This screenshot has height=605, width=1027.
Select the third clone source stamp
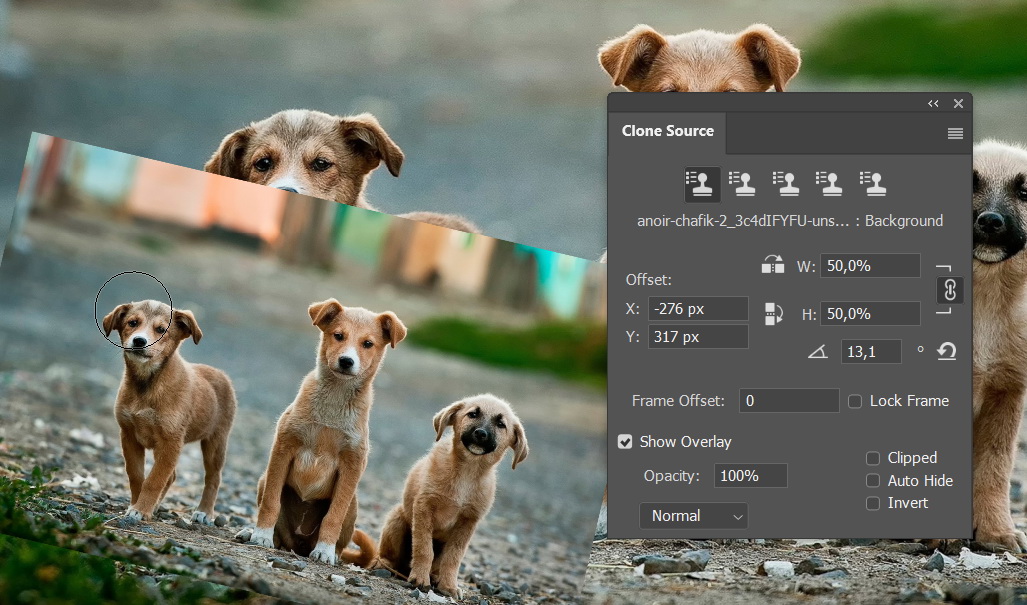pos(786,183)
